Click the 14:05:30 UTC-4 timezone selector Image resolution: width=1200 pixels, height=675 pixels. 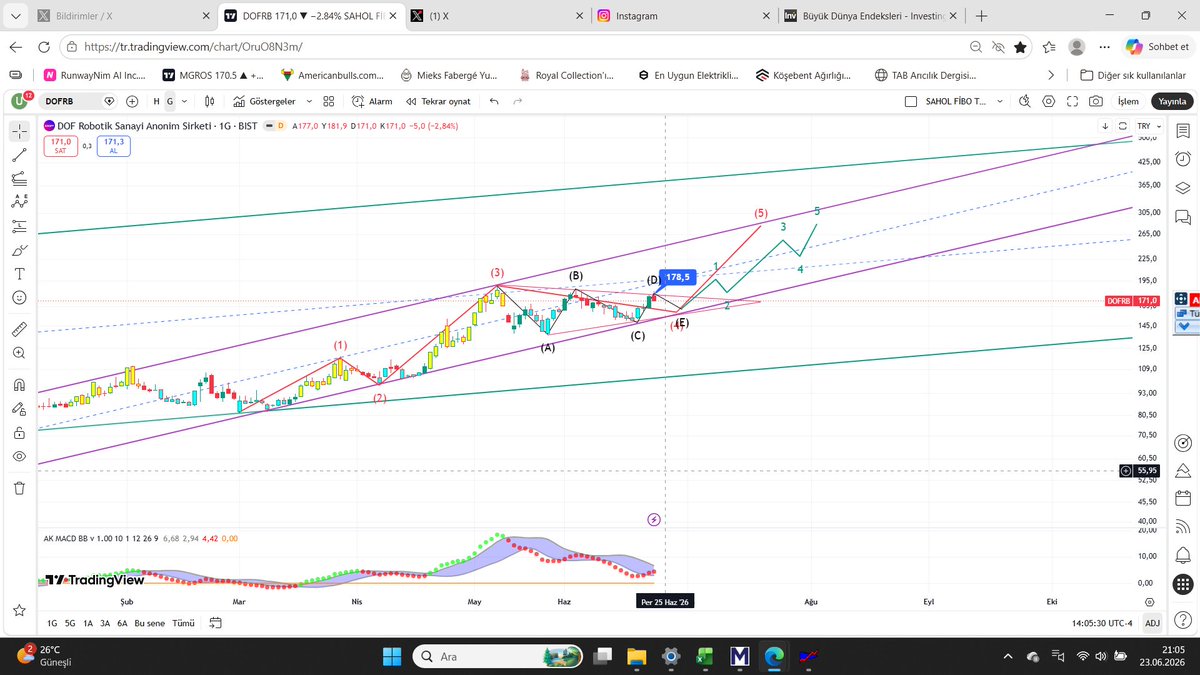[x=1101, y=623]
